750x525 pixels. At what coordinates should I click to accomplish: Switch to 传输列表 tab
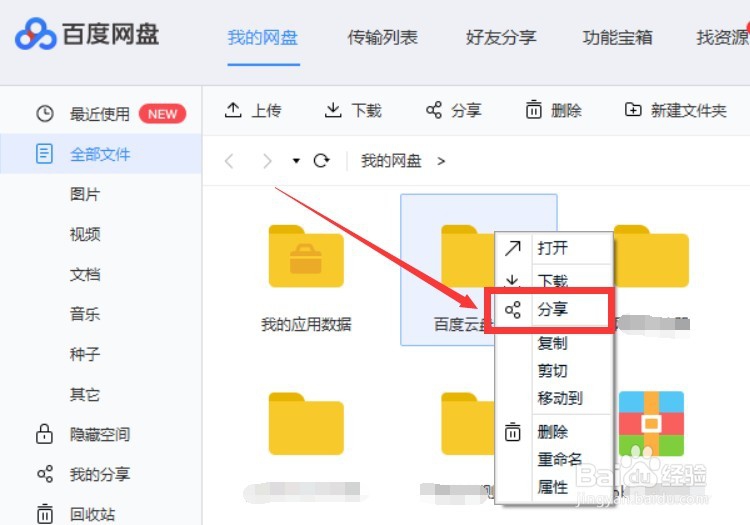pyautogui.click(x=383, y=37)
